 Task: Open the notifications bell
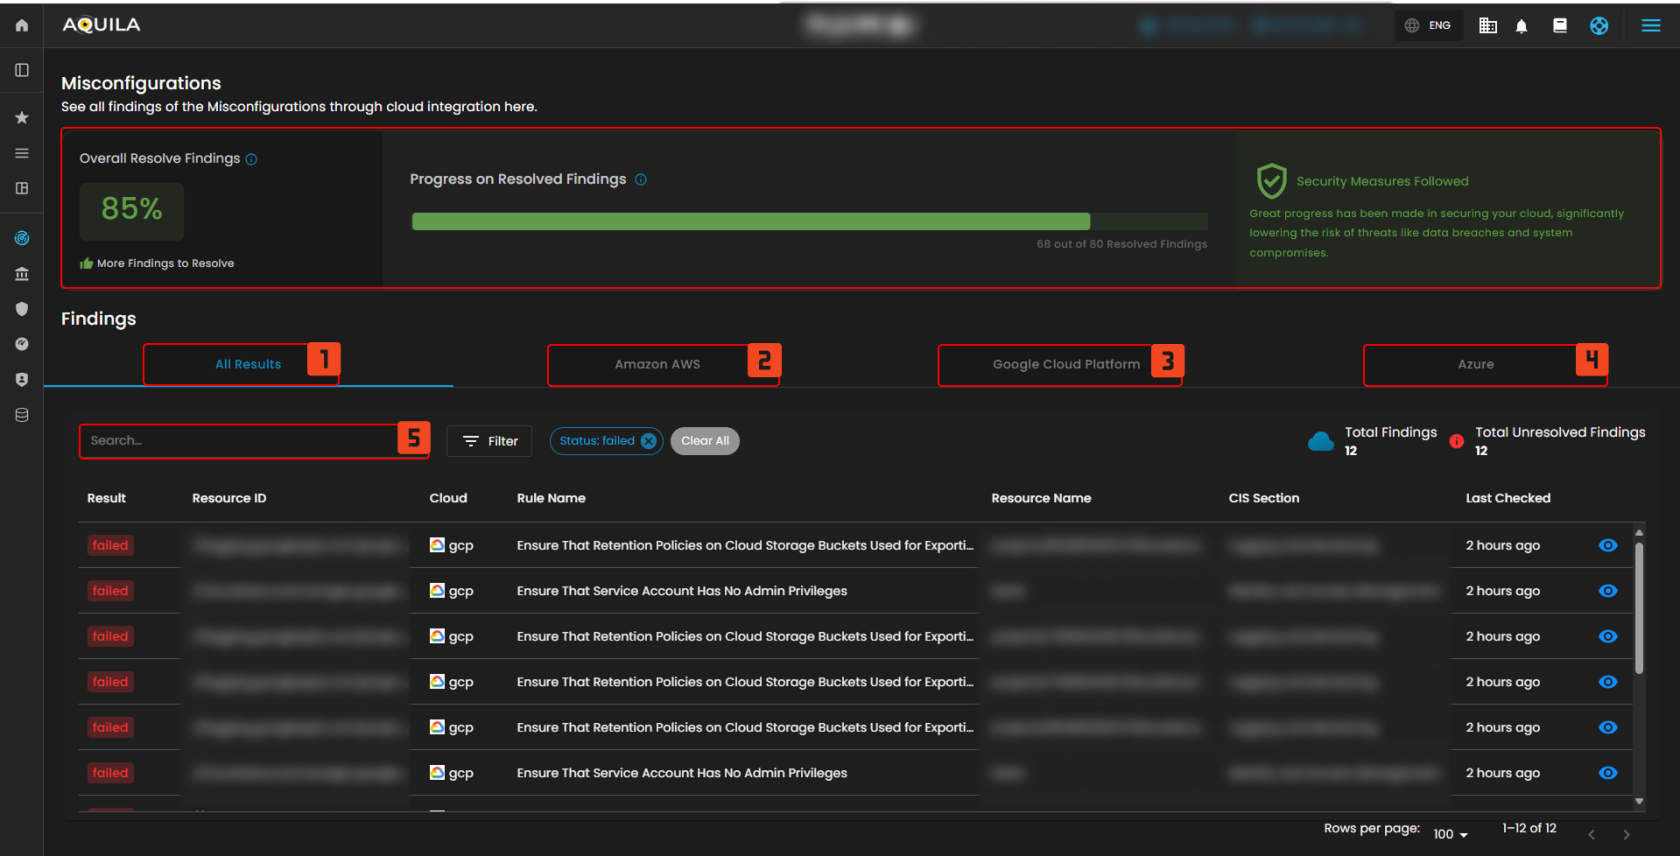coord(1521,26)
